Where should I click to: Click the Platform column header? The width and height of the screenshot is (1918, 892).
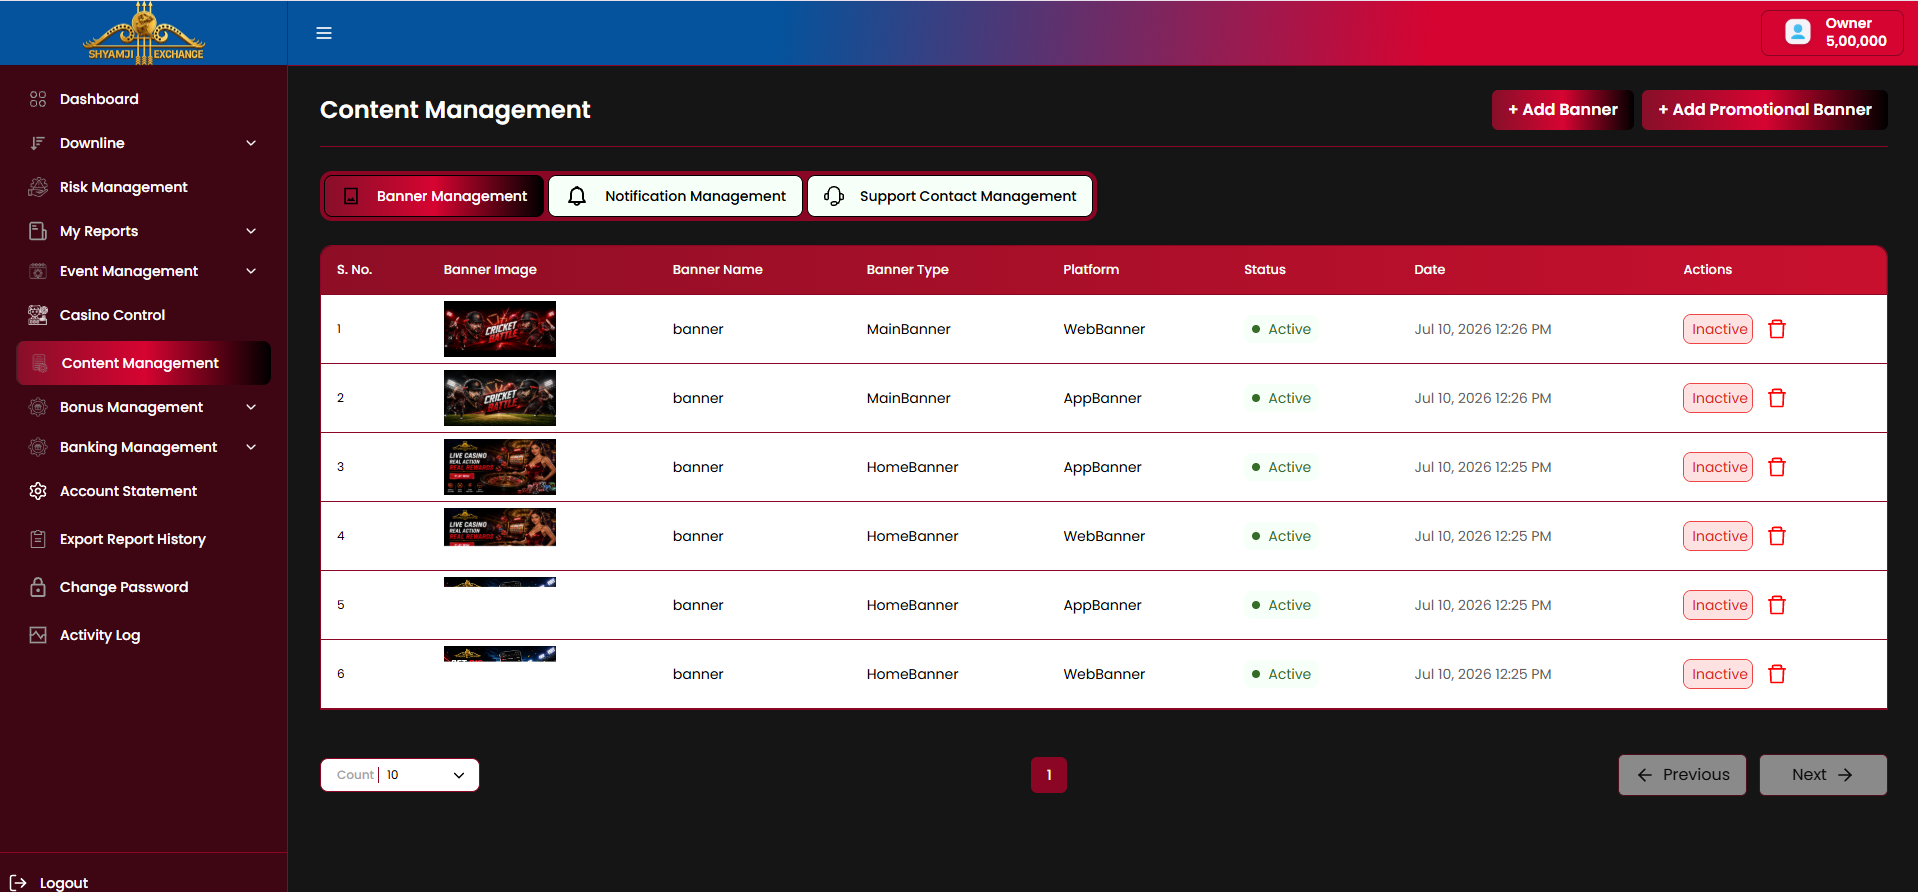pos(1091,270)
